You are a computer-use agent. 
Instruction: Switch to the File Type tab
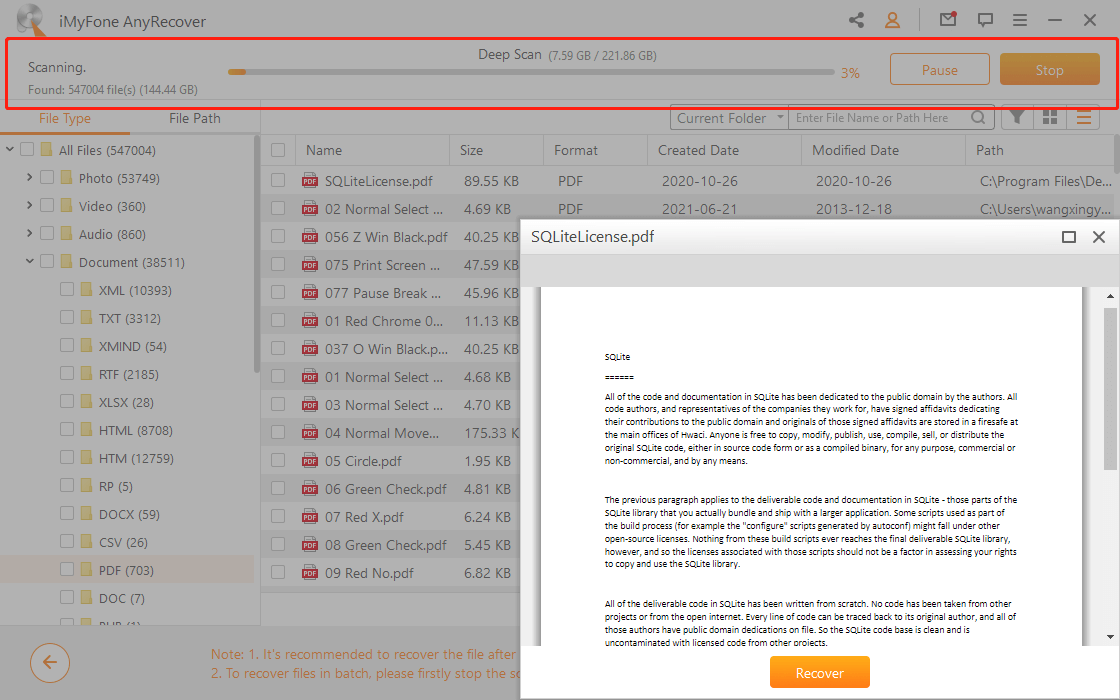[65, 119]
